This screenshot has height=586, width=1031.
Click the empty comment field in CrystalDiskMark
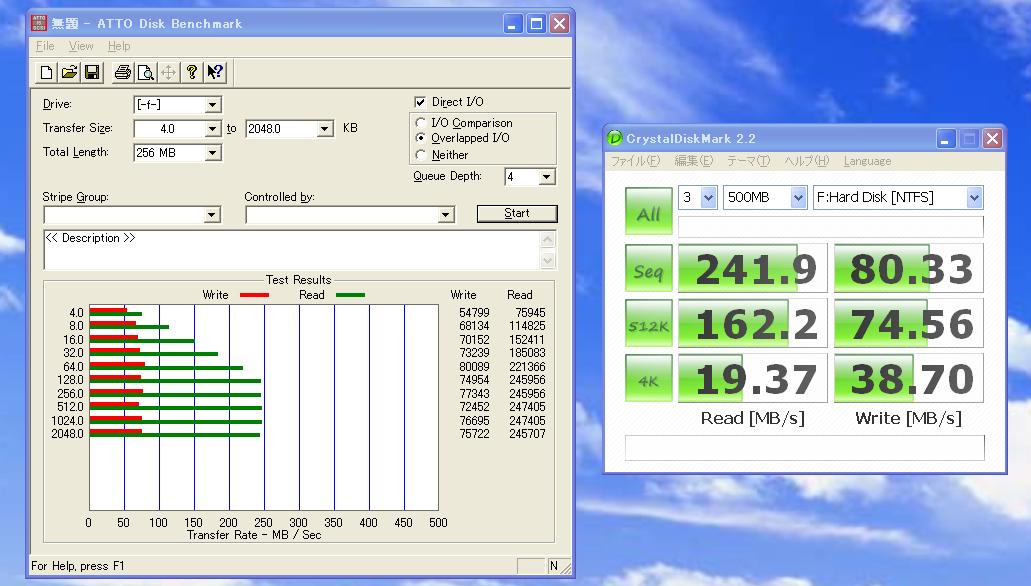(x=805, y=447)
